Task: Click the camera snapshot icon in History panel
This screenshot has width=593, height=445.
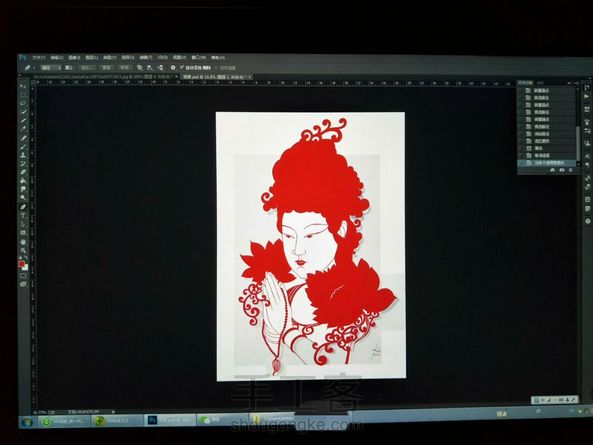Action: tap(562, 171)
